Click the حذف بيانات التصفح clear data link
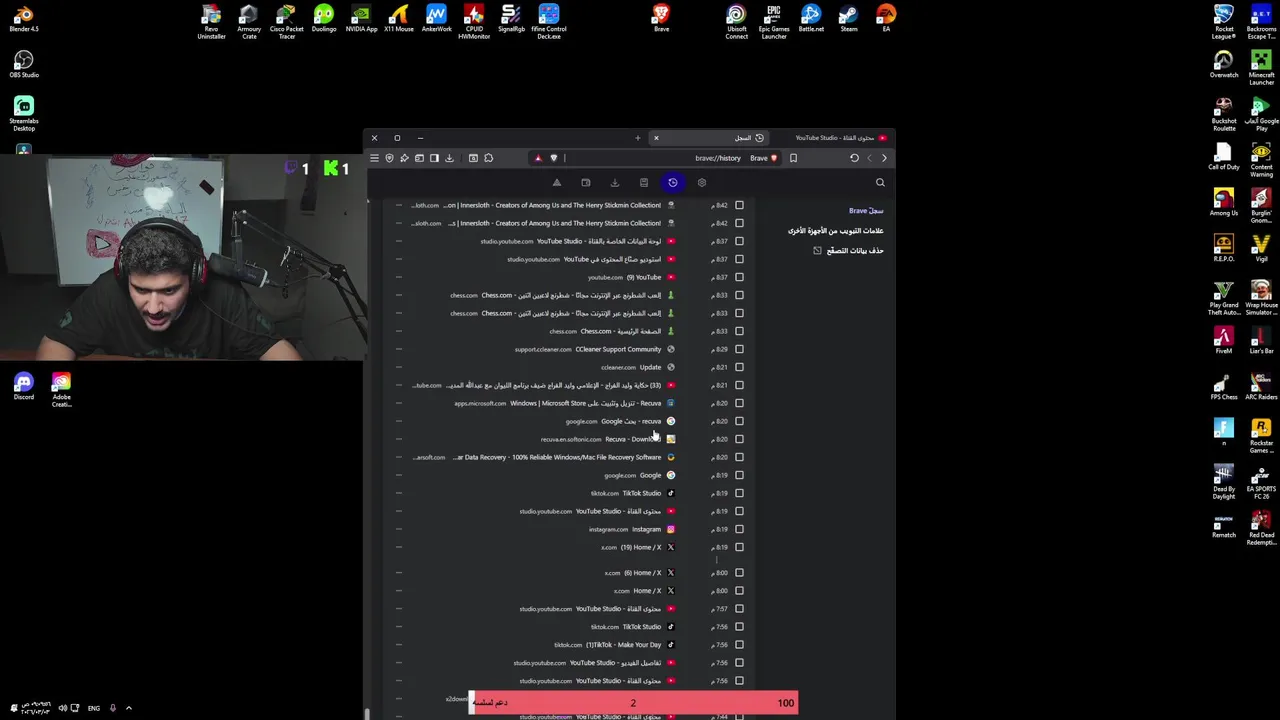Image resolution: width=1280 pixels, height=720 pixels. click(x=848, y=251)
